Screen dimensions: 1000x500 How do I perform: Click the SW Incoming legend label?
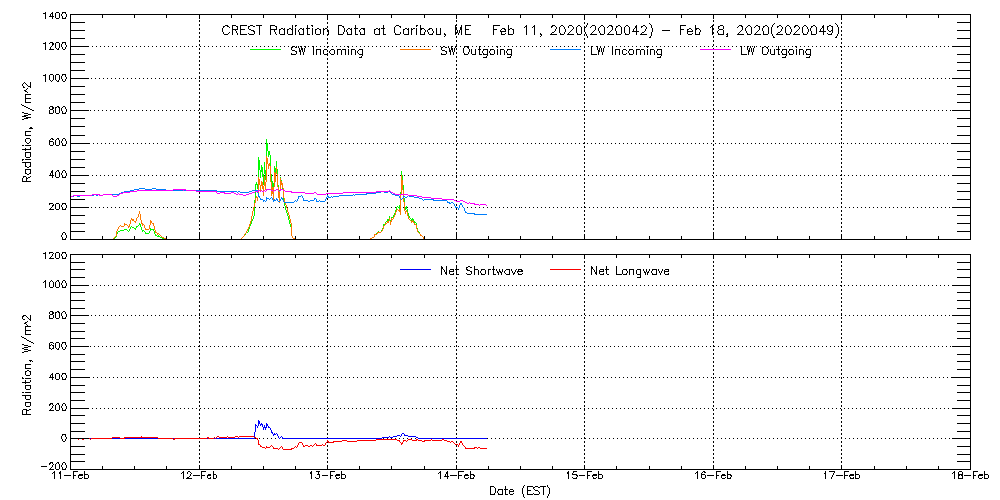pos(327,51)
